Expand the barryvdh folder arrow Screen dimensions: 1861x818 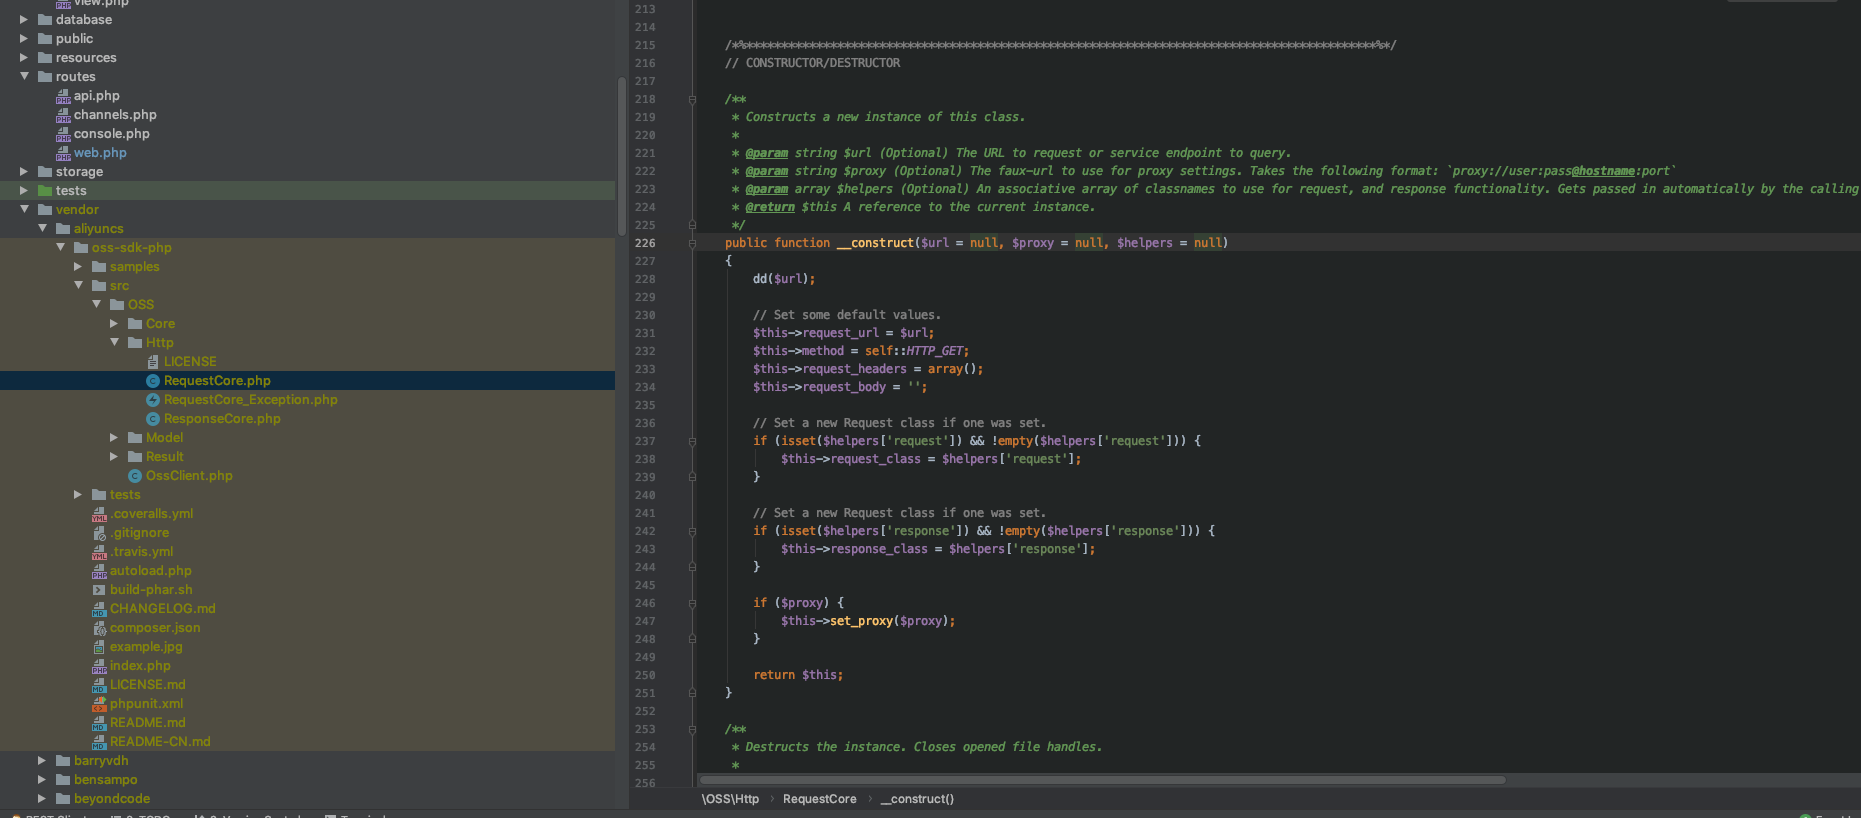(42, 761)
